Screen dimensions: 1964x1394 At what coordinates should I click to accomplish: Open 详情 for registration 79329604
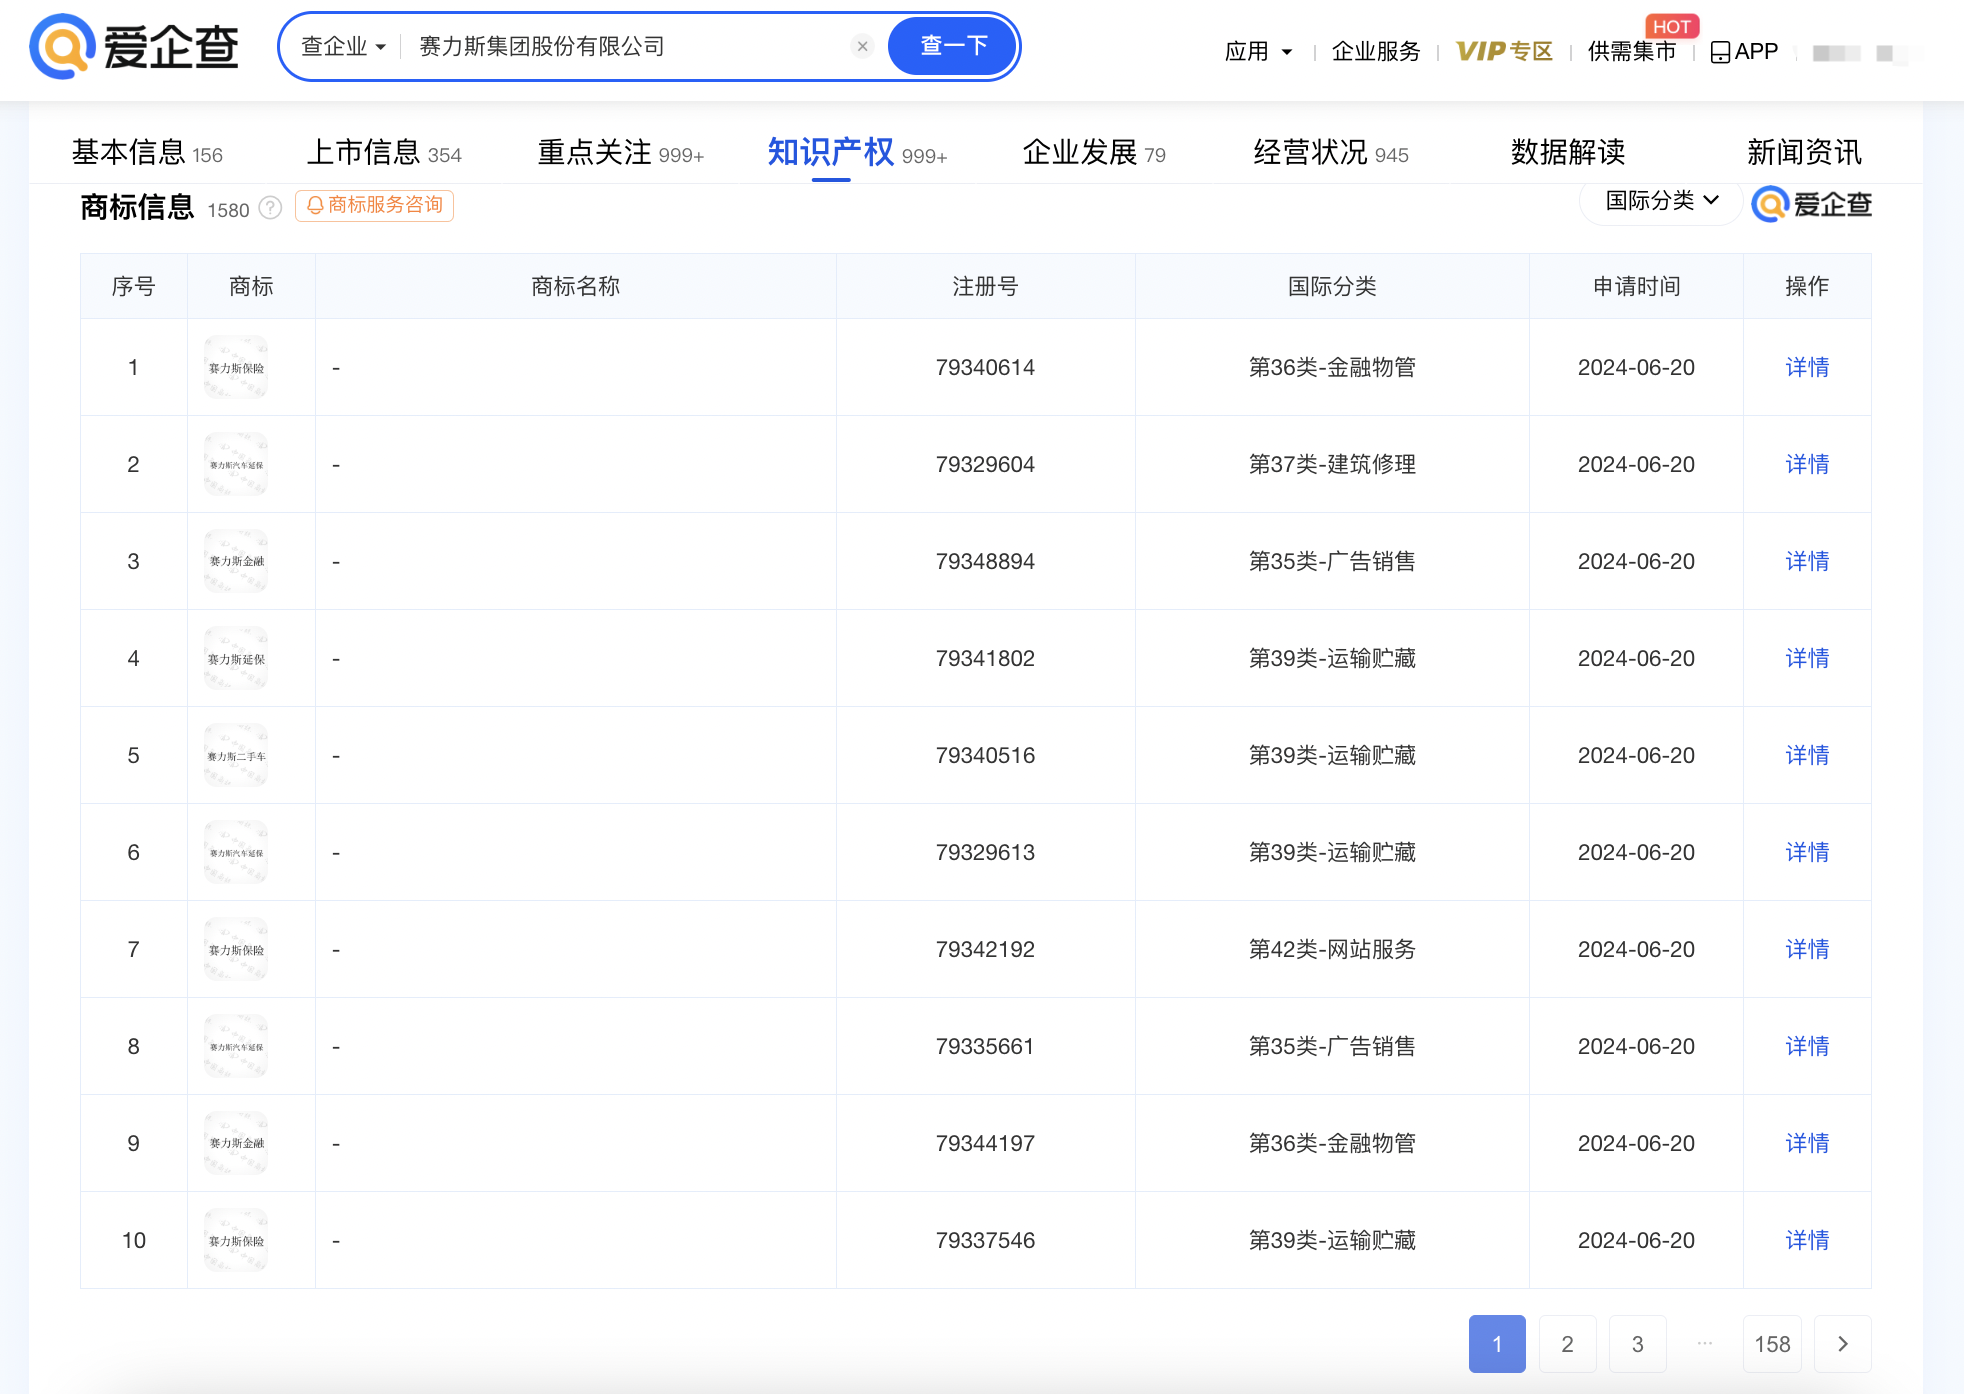pyautogui.click(x=1807, y=464)
